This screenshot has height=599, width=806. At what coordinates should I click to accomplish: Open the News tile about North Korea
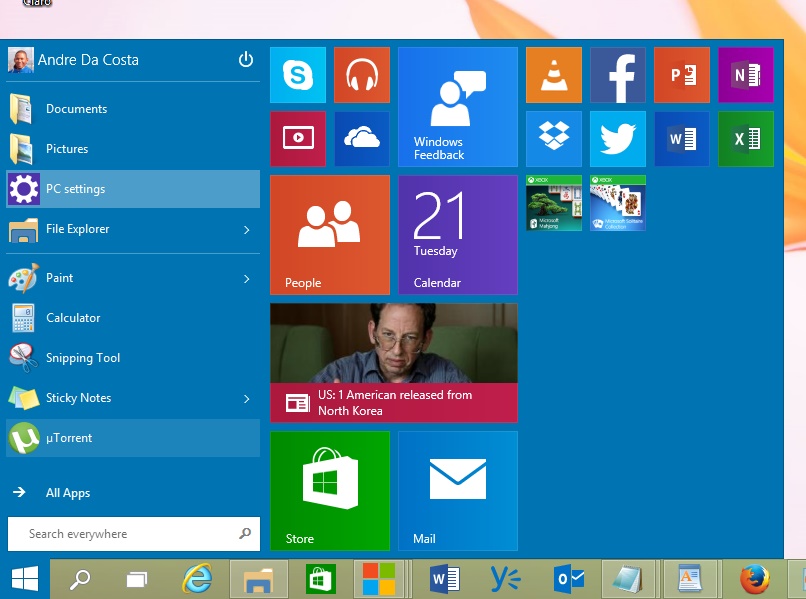pyautogui.click(x=394, y=363)
